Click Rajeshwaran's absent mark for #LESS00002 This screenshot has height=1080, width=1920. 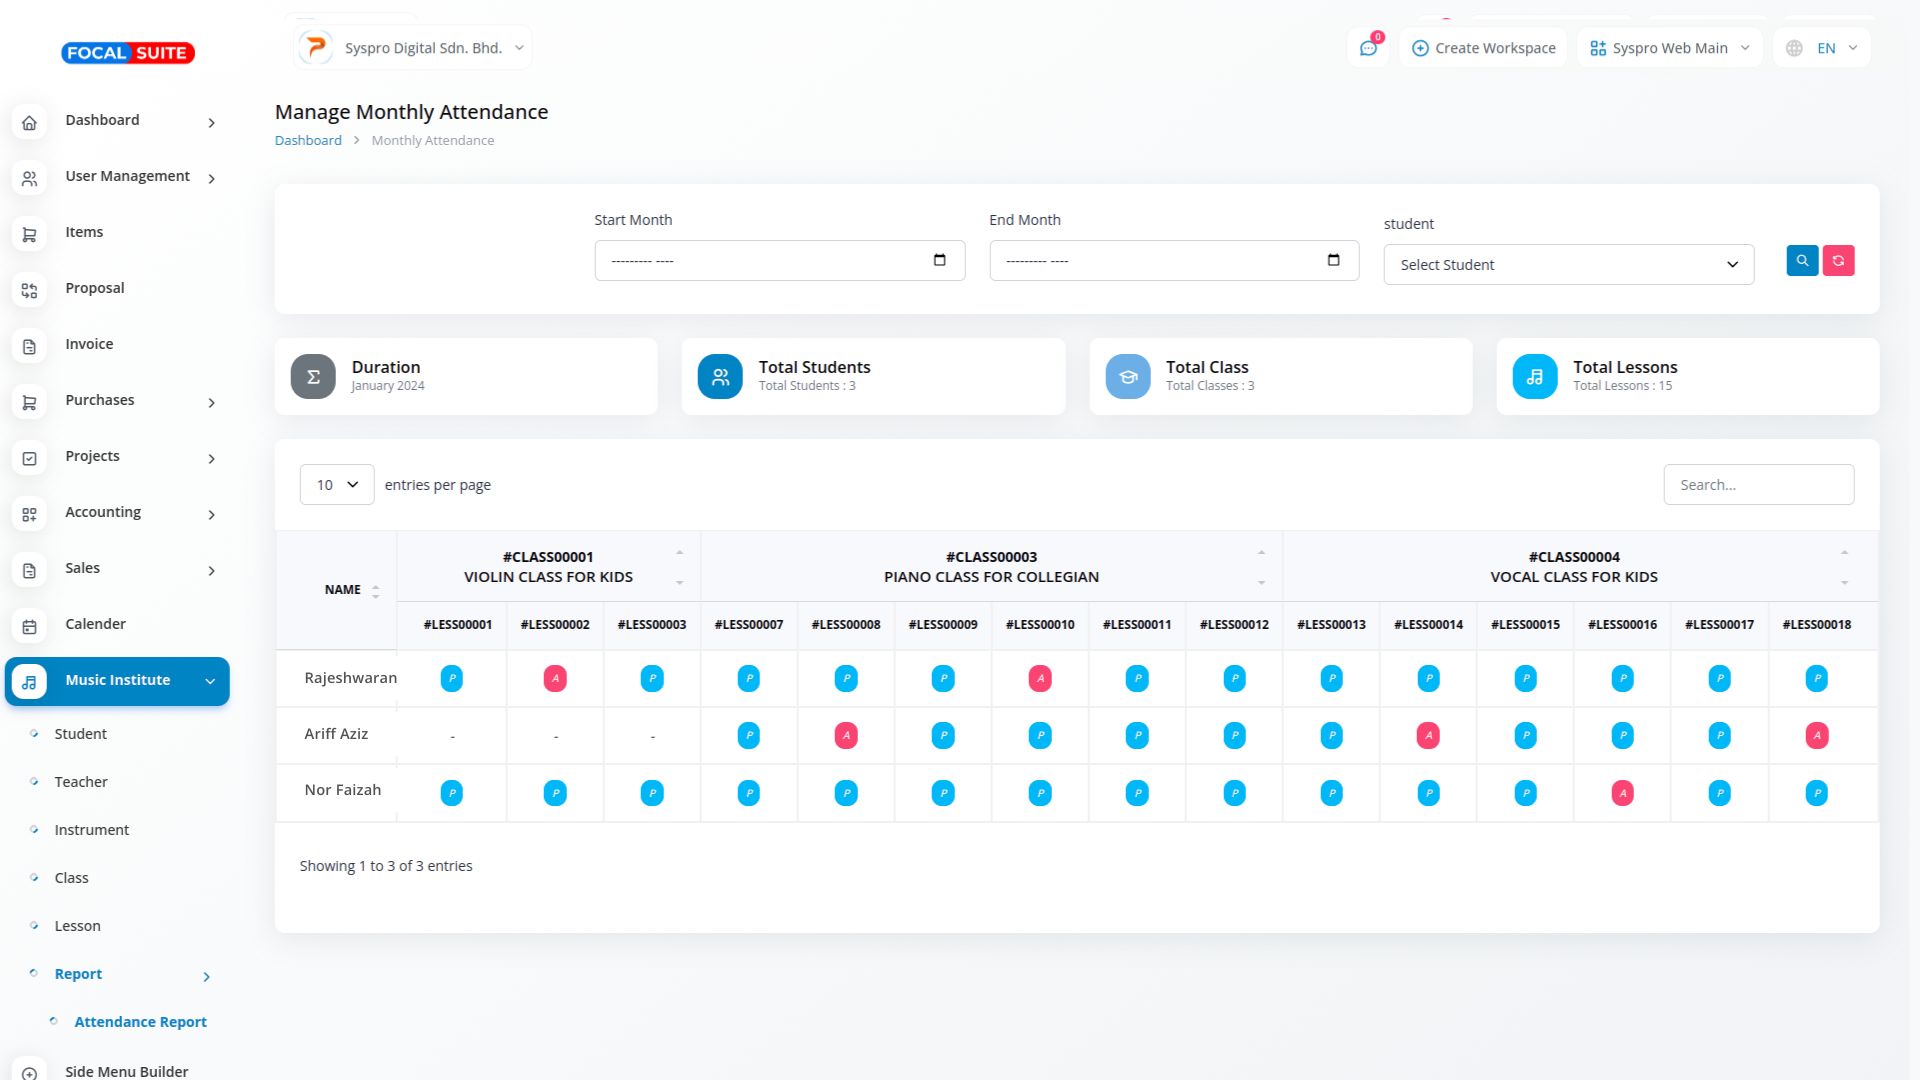(x=555, y=679)
